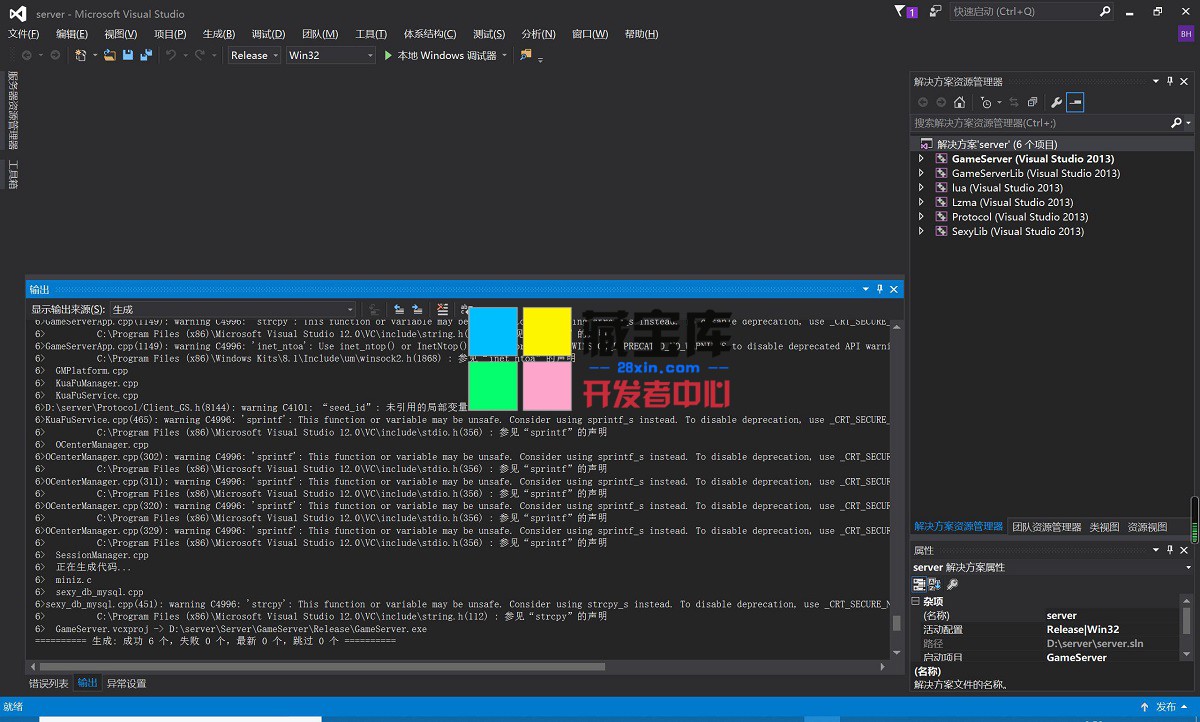Click the Alphabetical sort icon in Properties
Viewport: 1200px width, 722px height.
934,584
